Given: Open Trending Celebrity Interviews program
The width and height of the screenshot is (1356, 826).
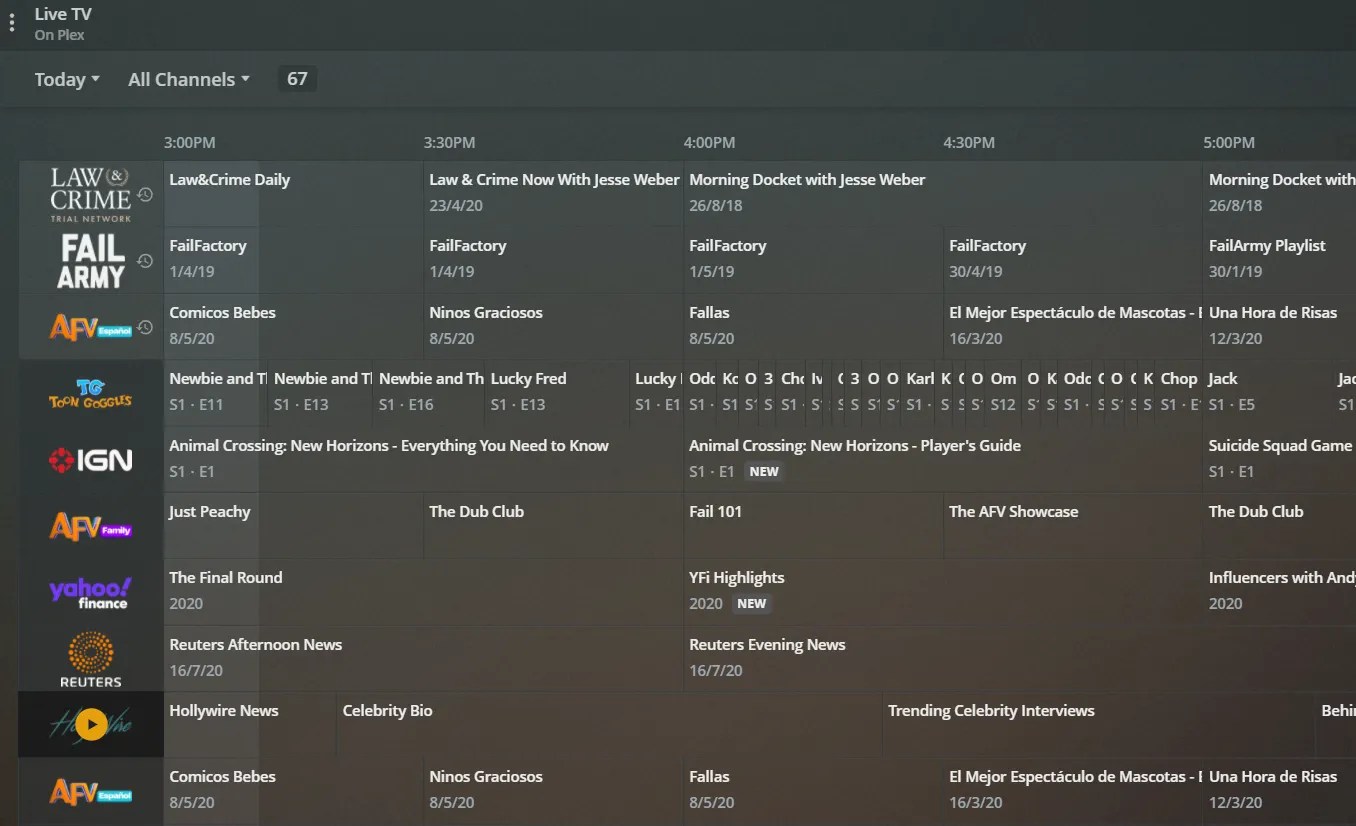Looking at the screenshot, I should click(1098, 724).
